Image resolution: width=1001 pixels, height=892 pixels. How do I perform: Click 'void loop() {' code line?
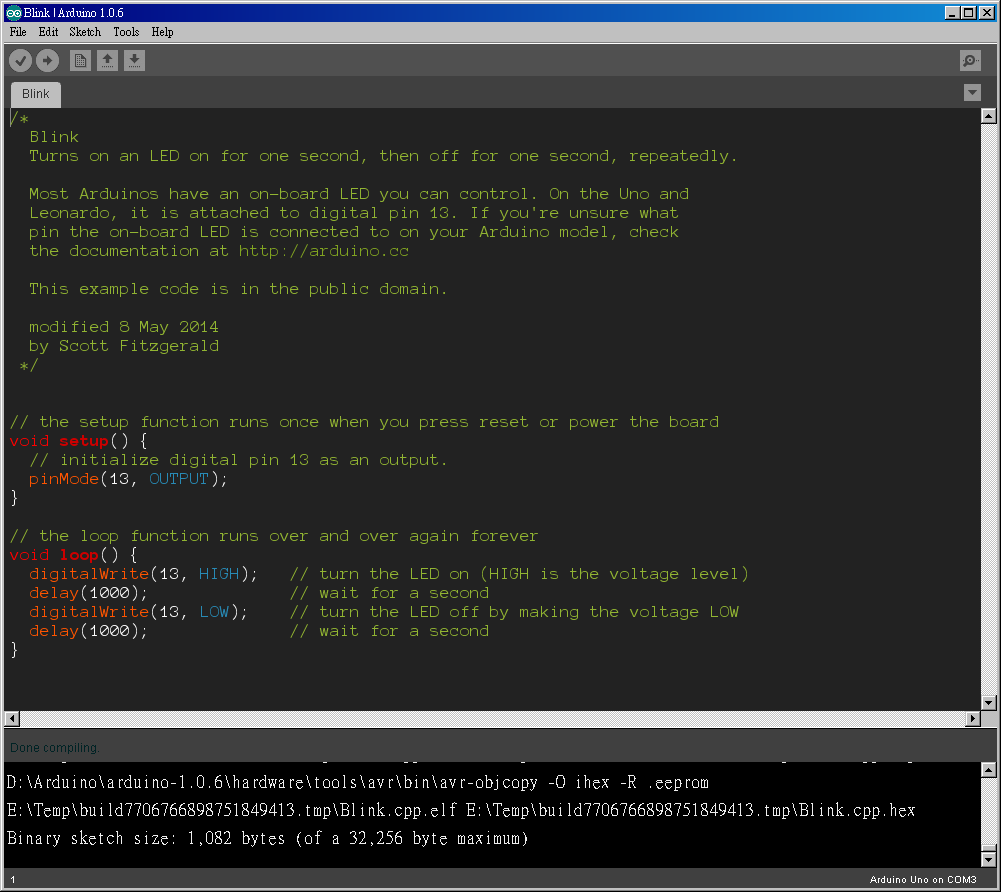(73, 555)
